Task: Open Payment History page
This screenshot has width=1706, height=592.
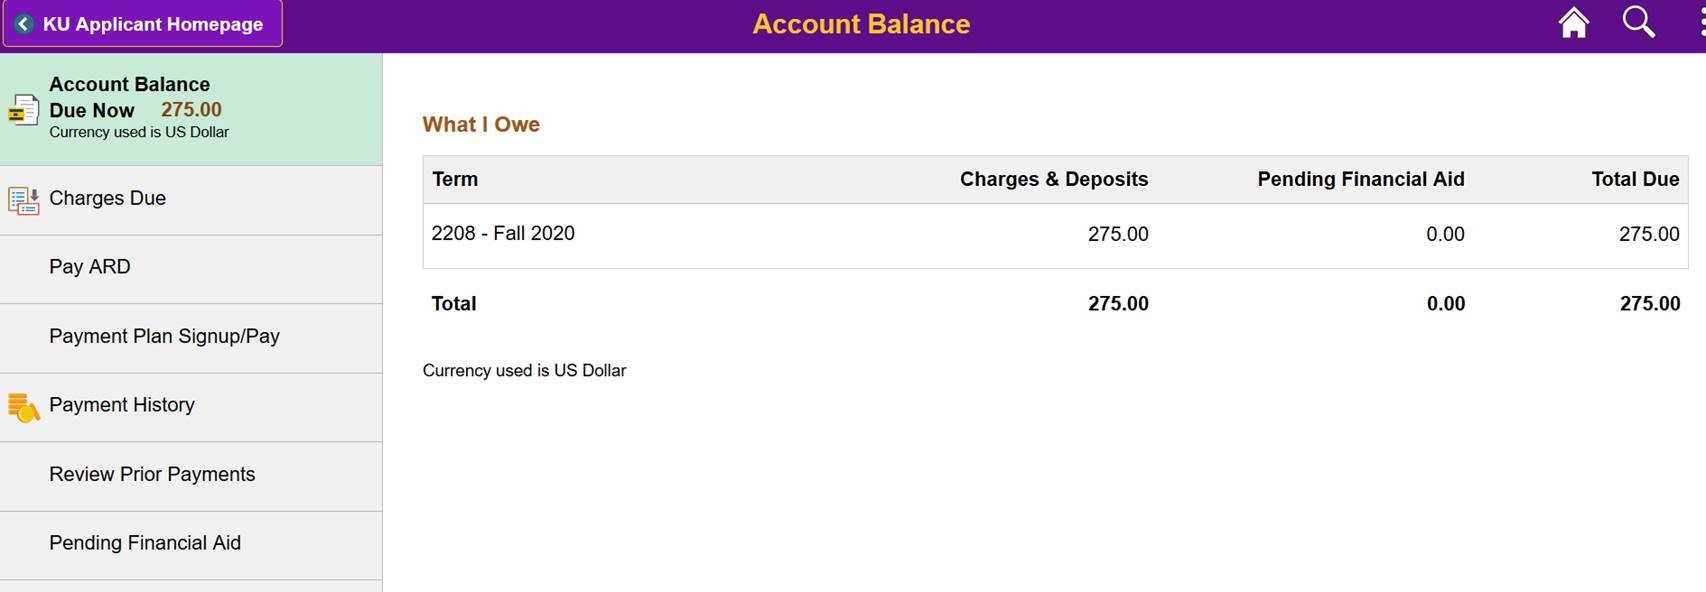Action: [122, 405]
